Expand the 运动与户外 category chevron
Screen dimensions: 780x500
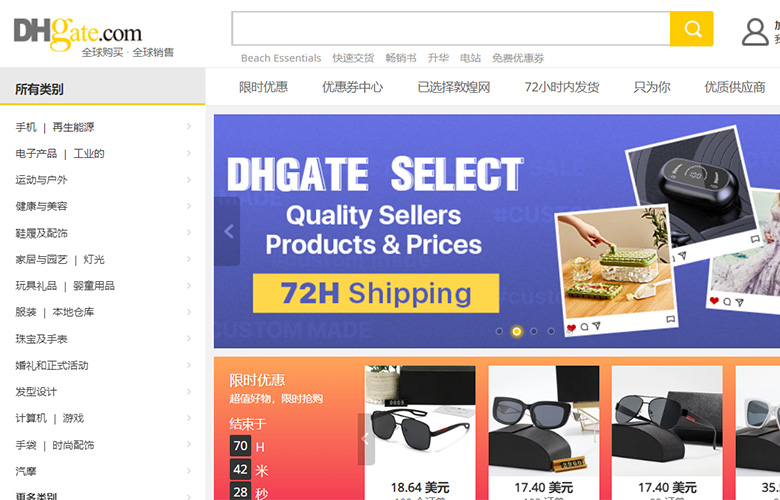(189, 180)
